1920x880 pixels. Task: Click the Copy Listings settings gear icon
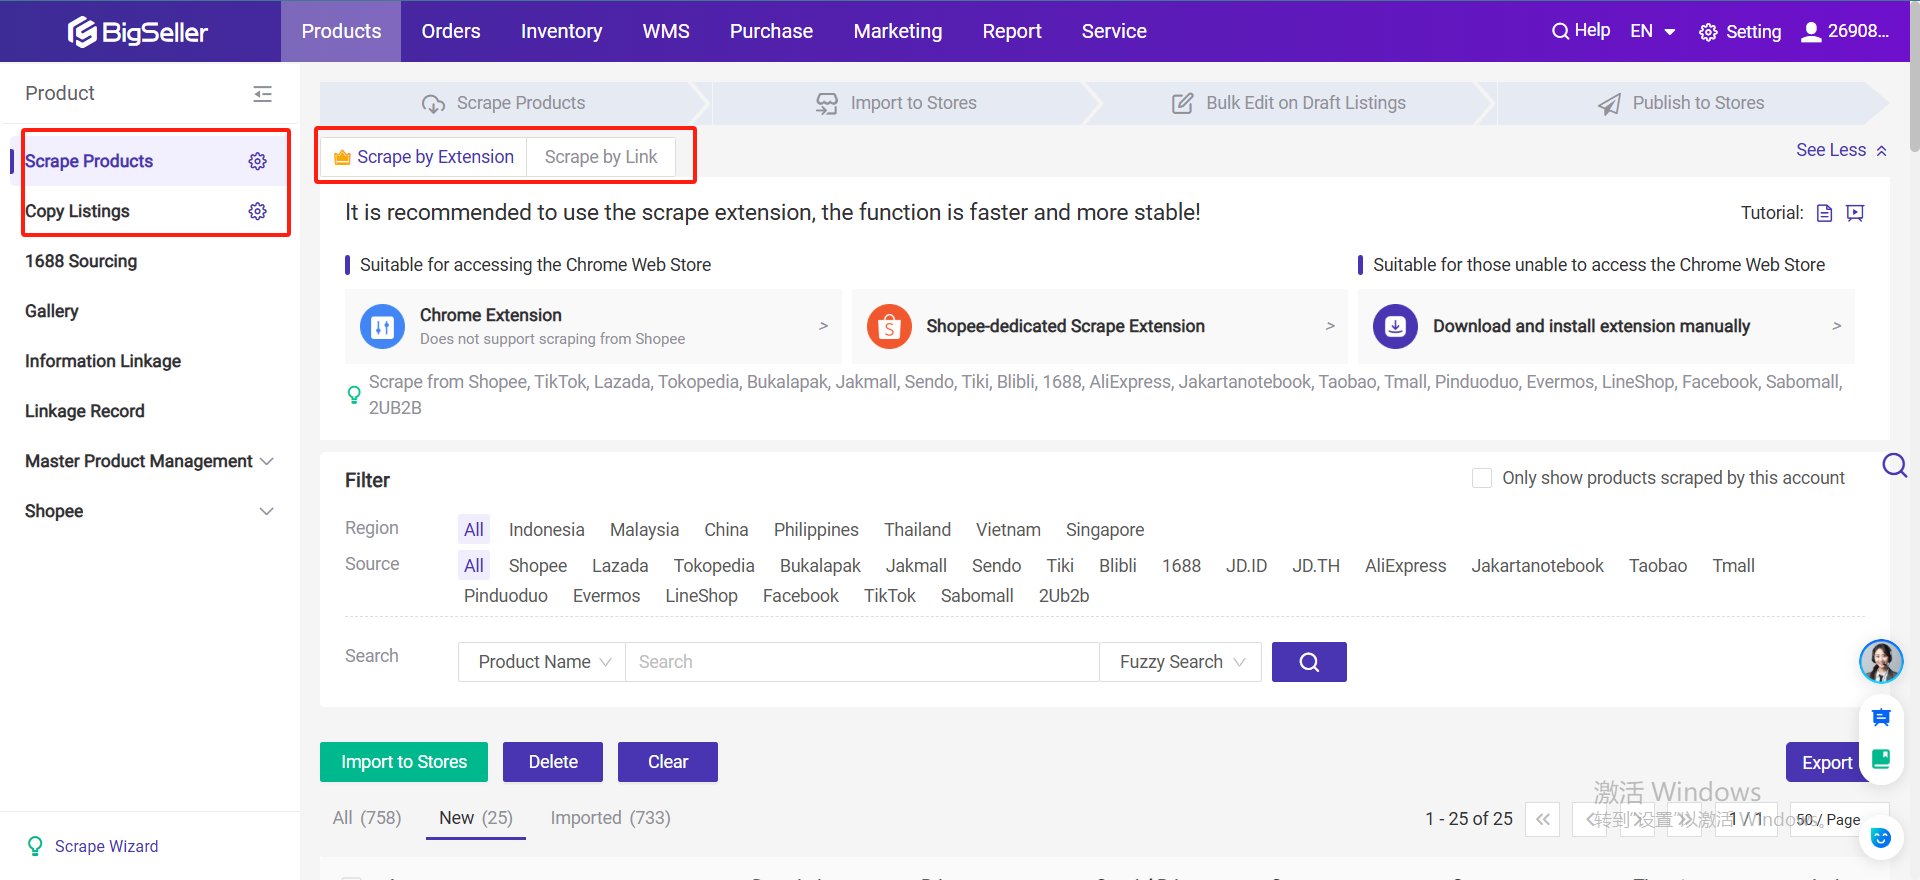[x=257, y=211]
